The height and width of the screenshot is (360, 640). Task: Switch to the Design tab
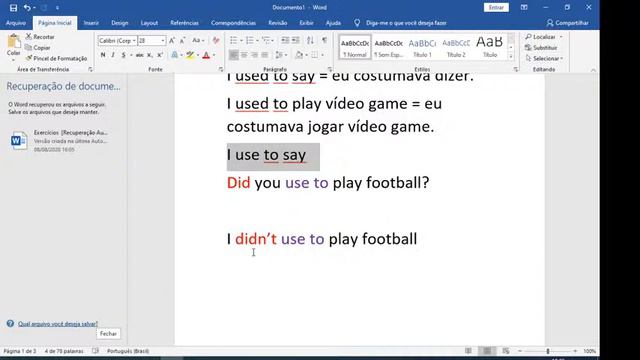click(120, 23)
